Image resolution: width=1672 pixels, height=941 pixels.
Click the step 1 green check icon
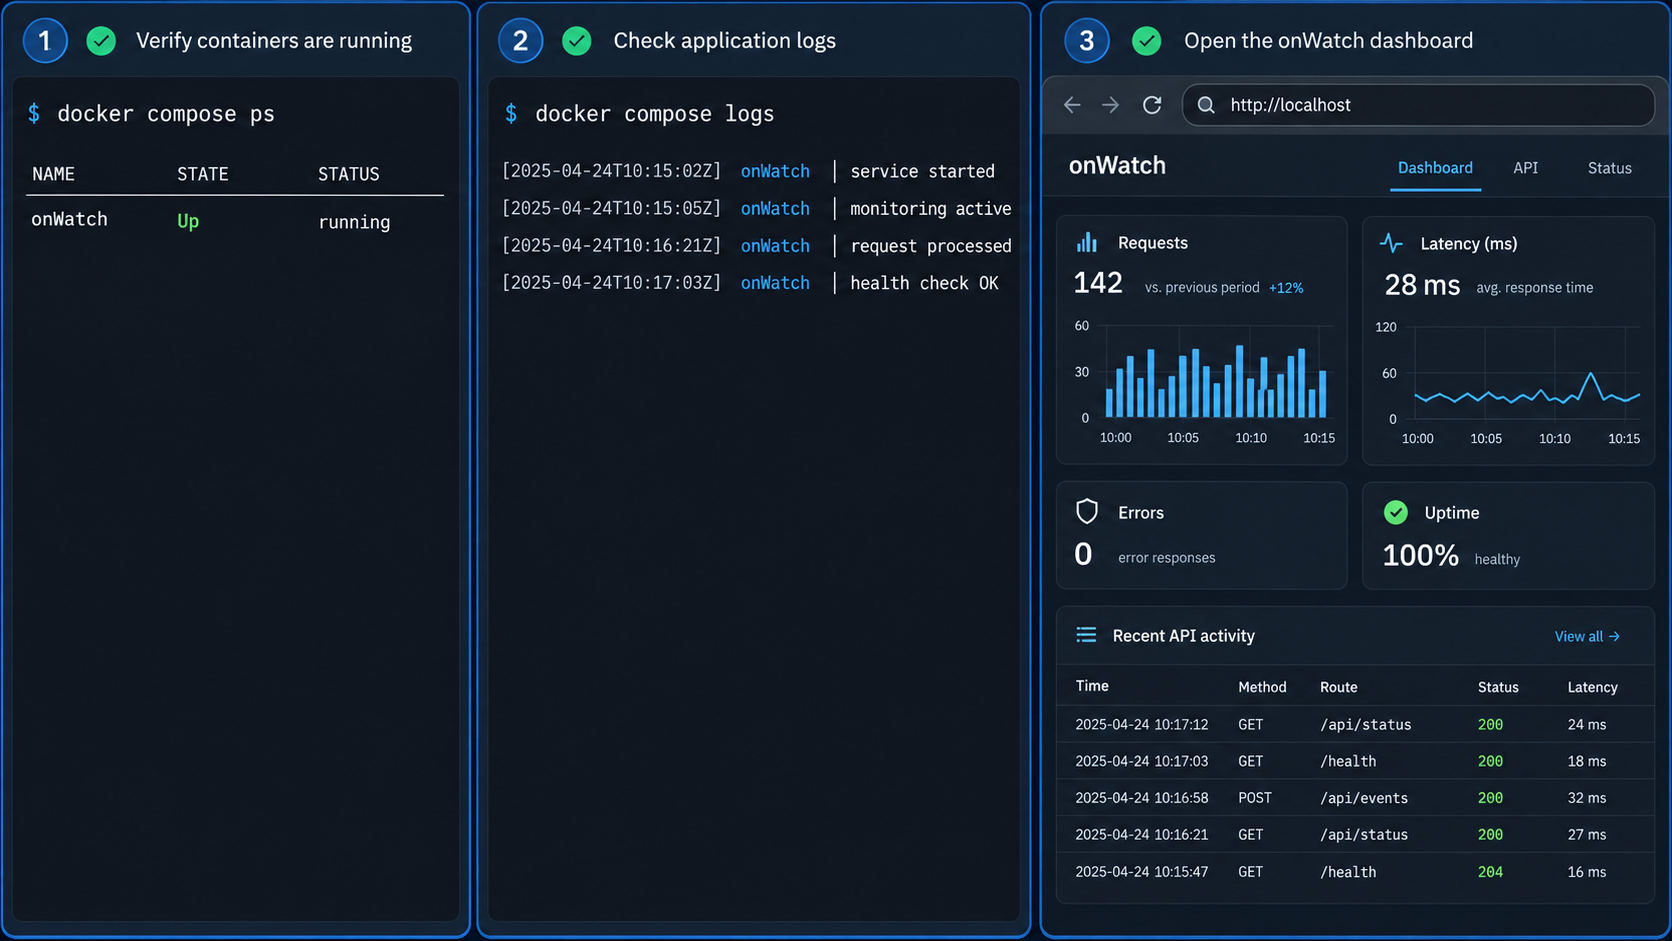(101, 41)
